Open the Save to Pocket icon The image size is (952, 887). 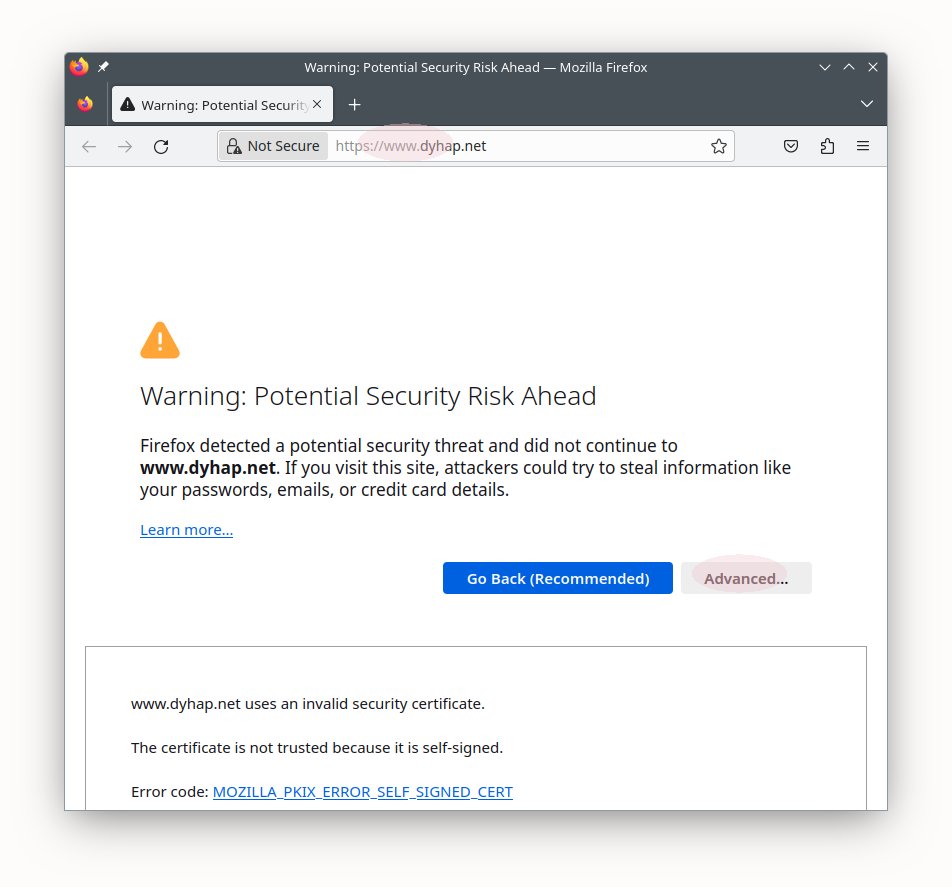tap(790, 147)
